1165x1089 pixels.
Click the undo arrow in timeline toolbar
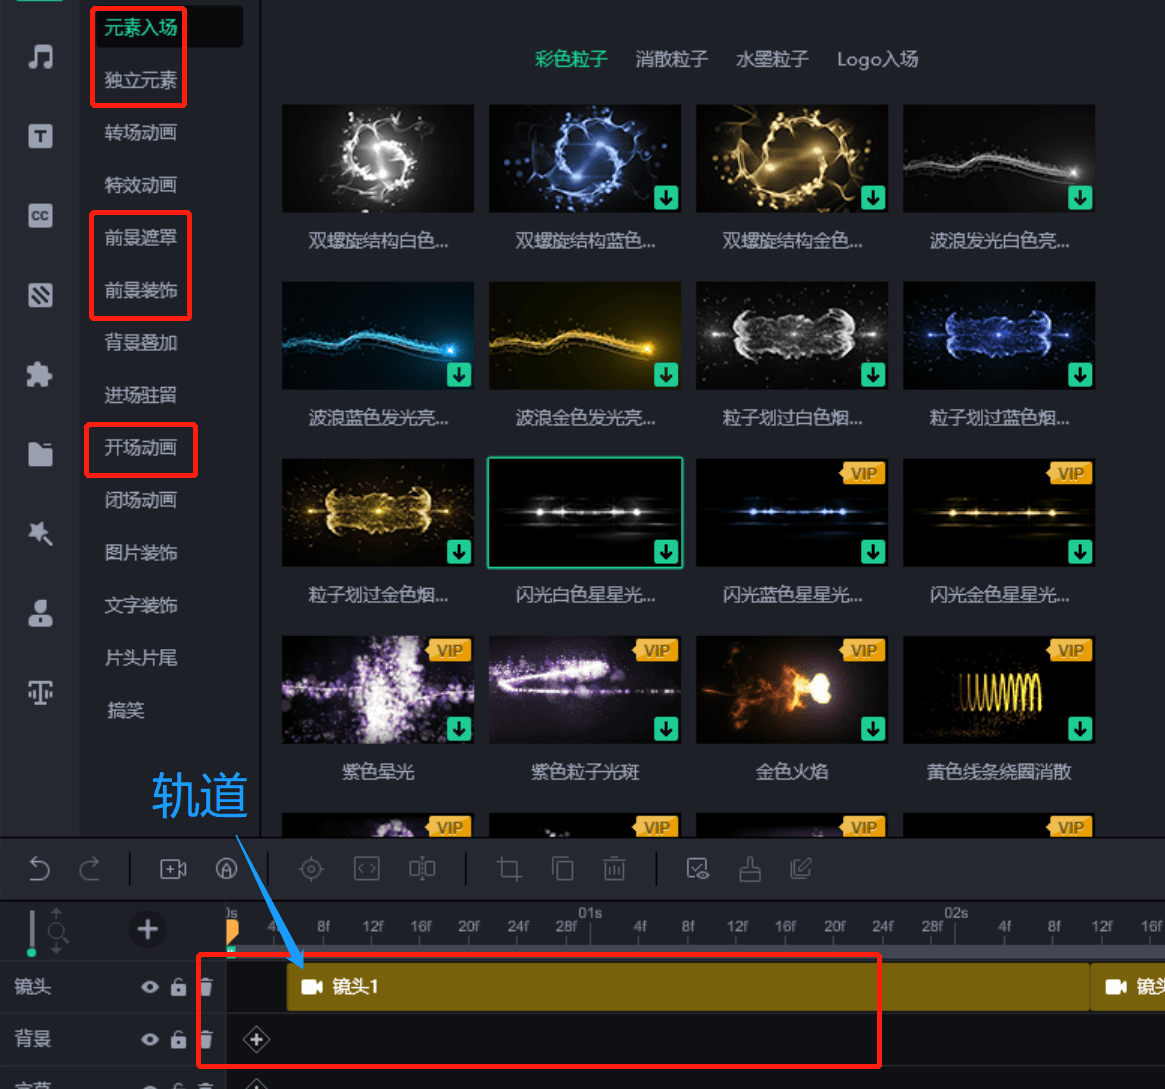pos(39,868)
